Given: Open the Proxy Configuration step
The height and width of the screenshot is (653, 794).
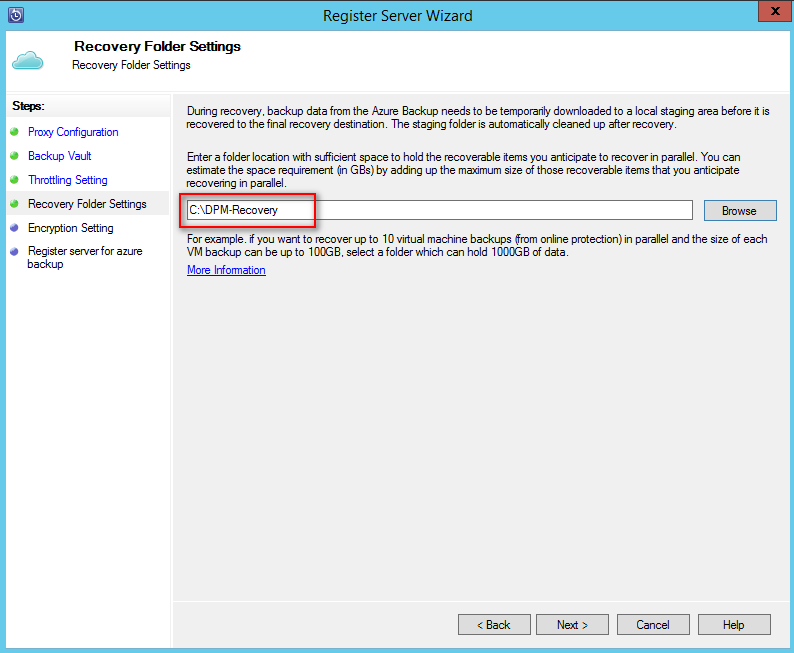Looking at the screenshot, I should pyautogui.click(x=73, y=132).
